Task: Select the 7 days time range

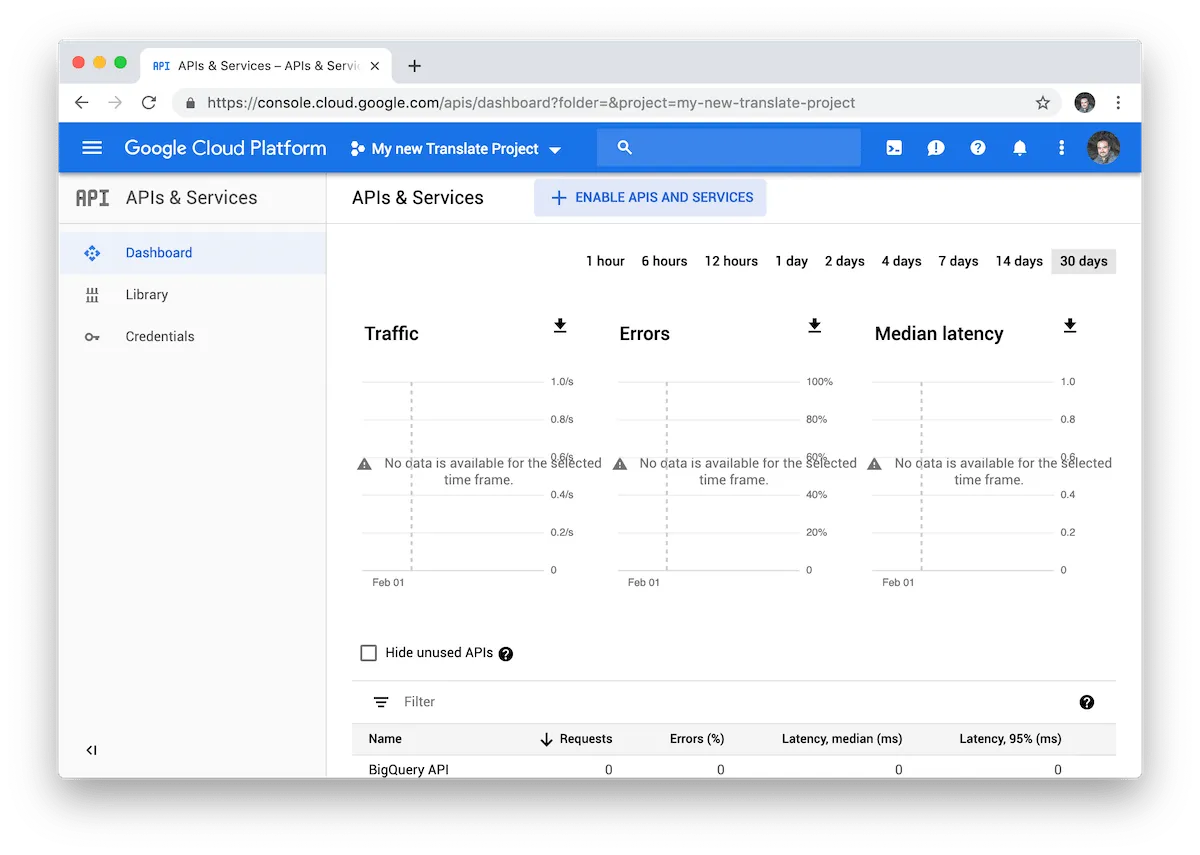Action: (x=958, y=261)
